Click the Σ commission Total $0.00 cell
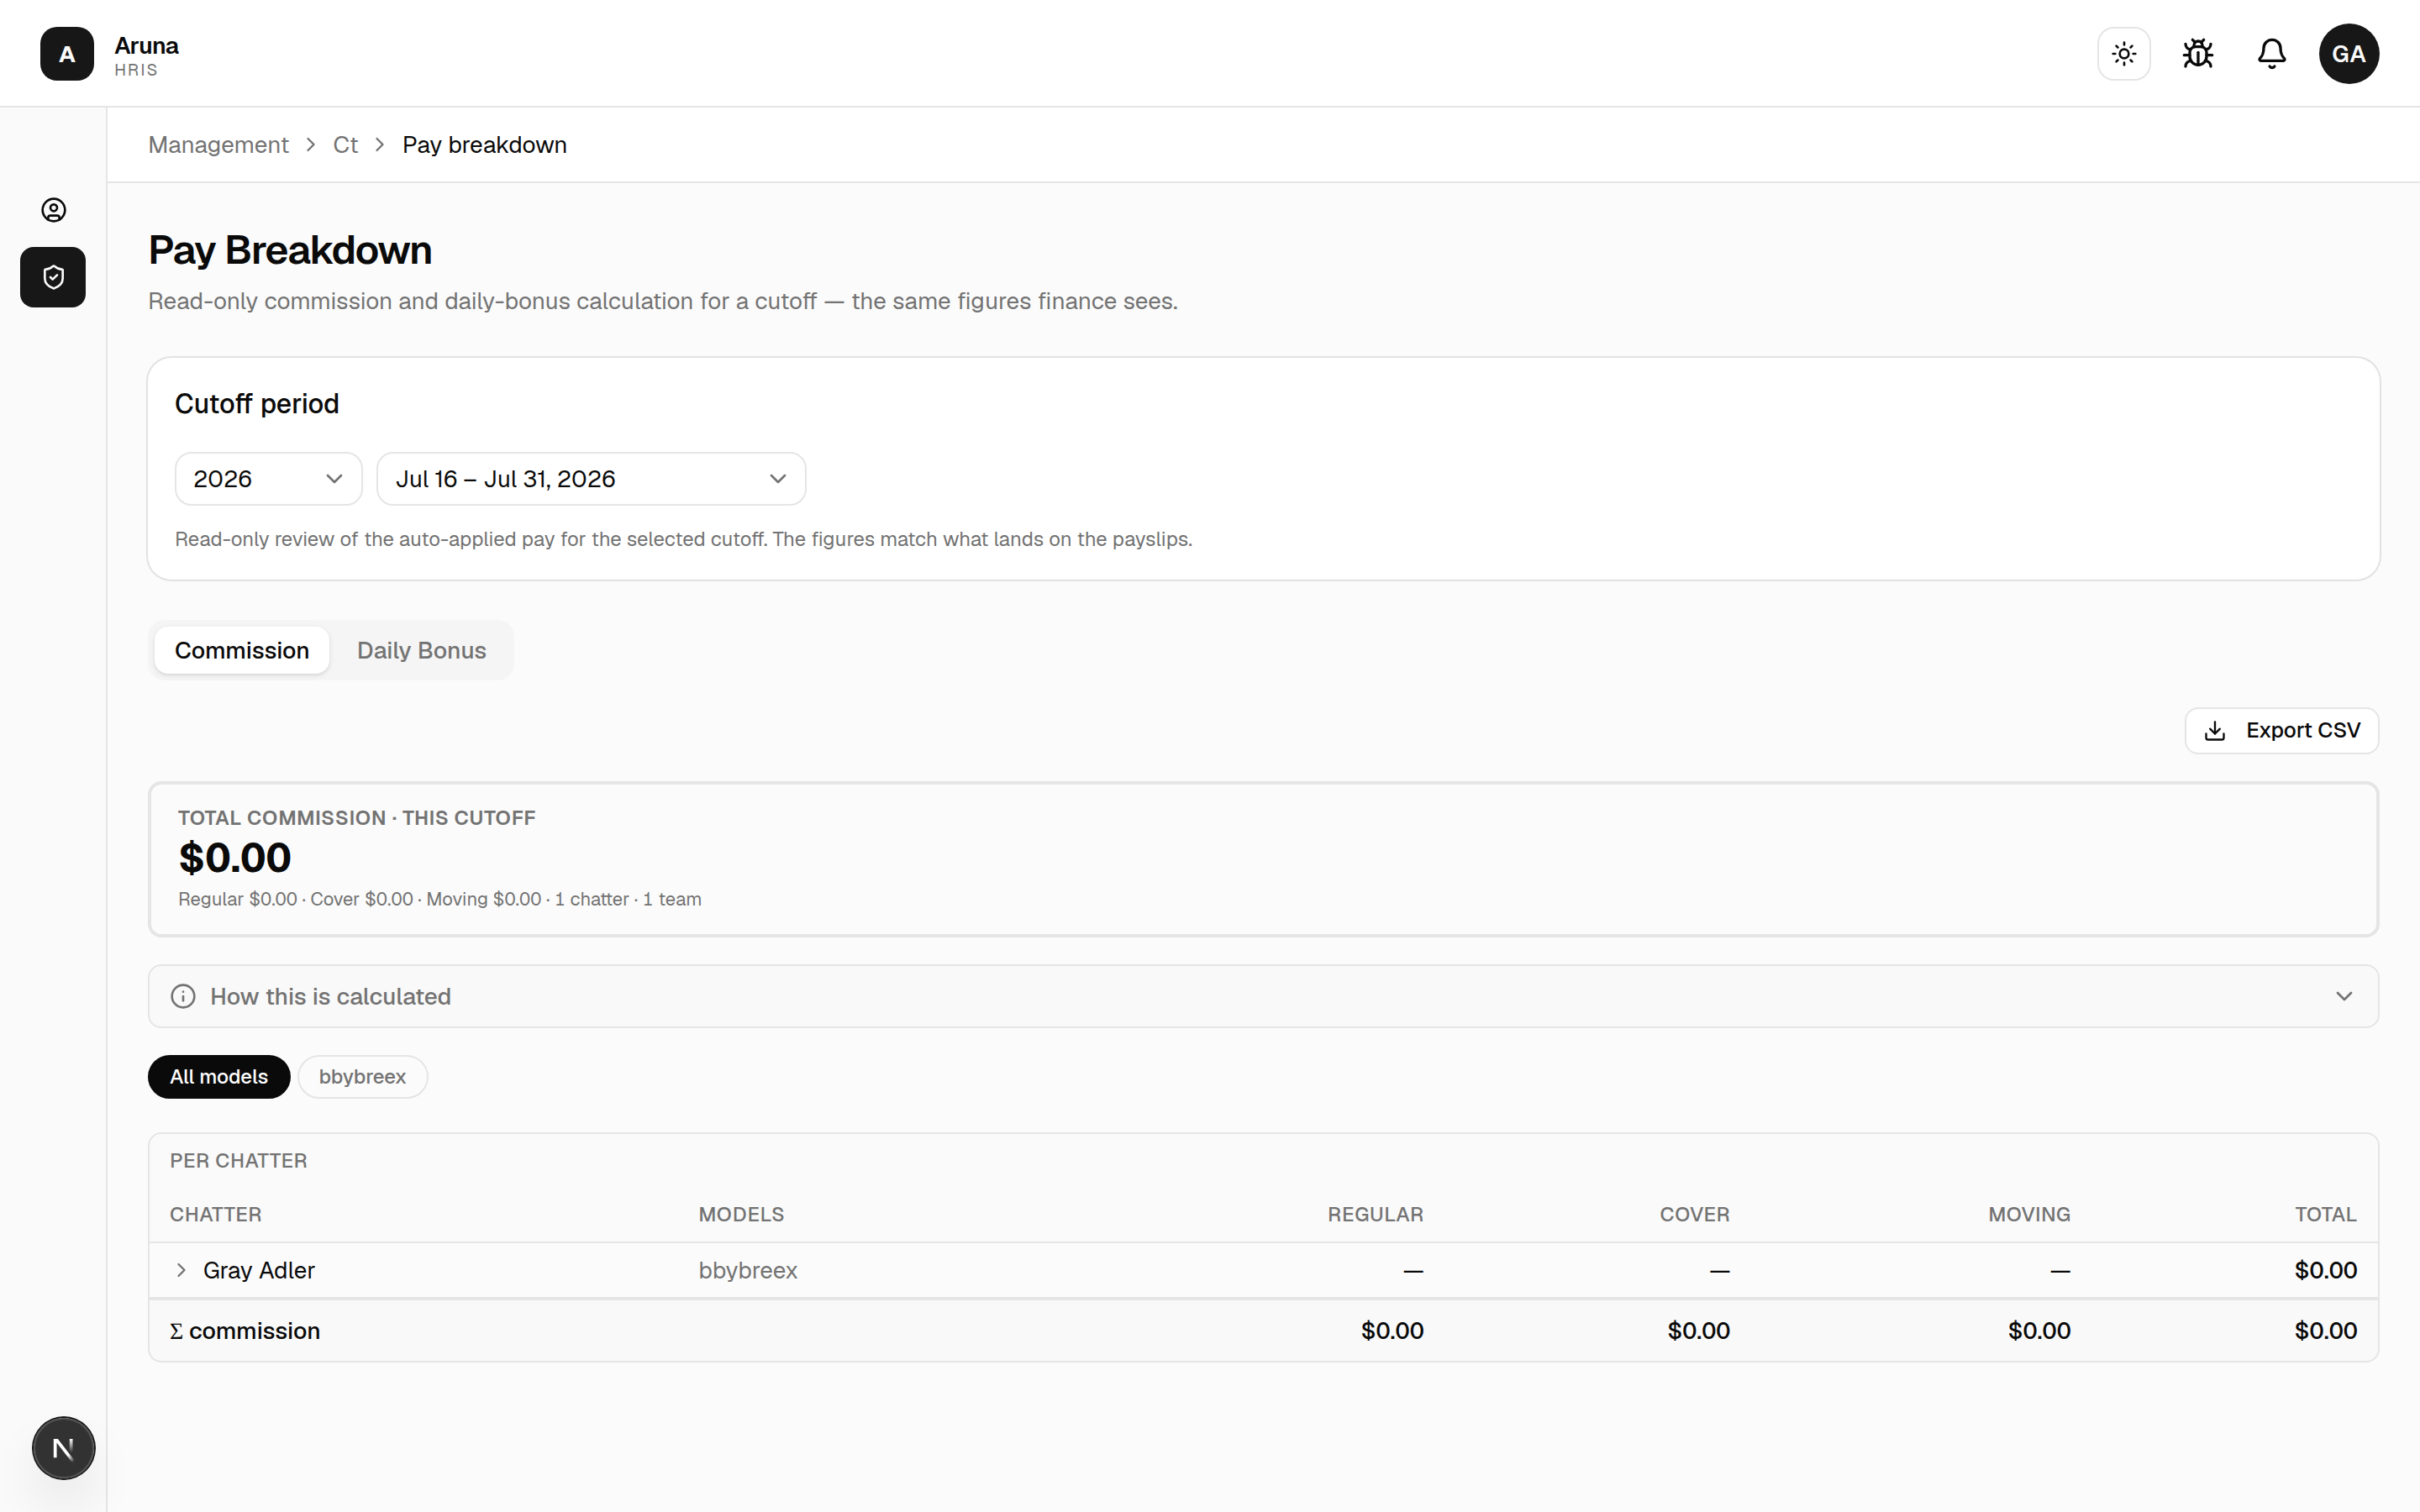 [x=2325, y=1331]
